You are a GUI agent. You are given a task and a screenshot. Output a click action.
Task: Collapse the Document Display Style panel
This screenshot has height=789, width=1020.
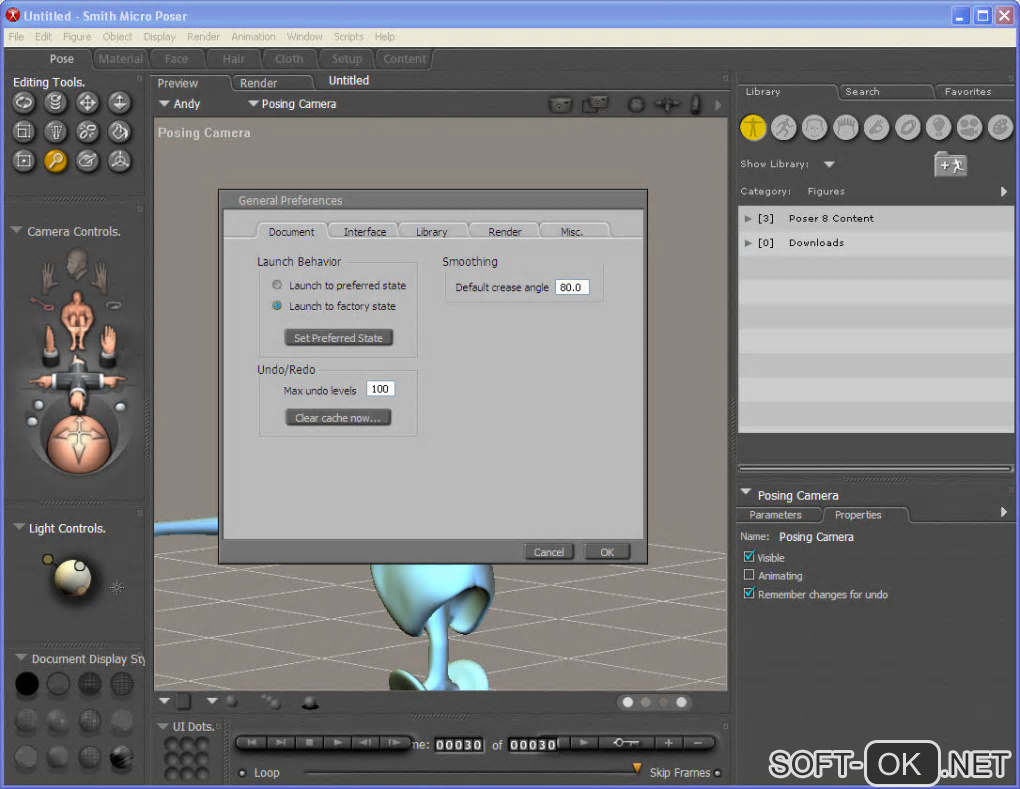[21, 658]
